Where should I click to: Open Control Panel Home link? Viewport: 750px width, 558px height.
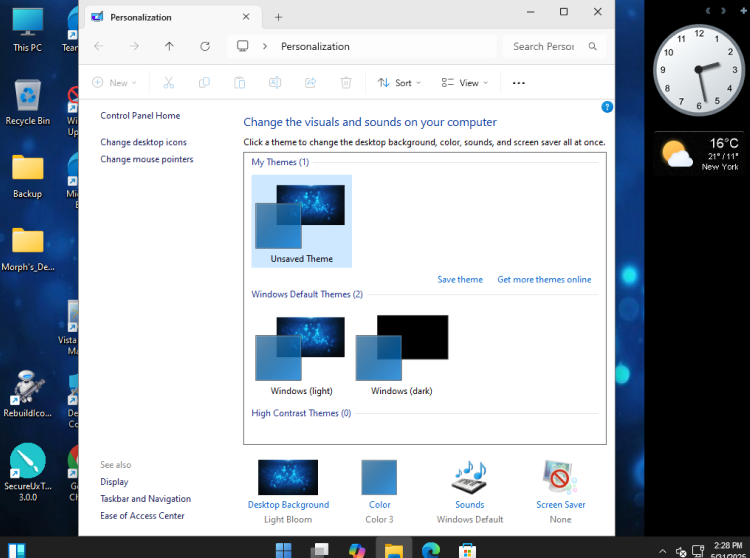(140, 115)
